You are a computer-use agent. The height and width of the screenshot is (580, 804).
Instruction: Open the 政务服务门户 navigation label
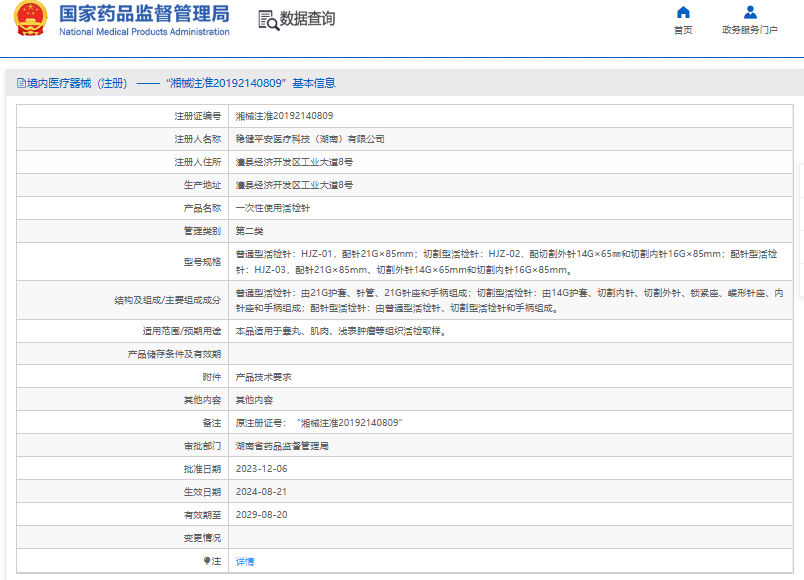pyautogui.click(x=749, y=30)
